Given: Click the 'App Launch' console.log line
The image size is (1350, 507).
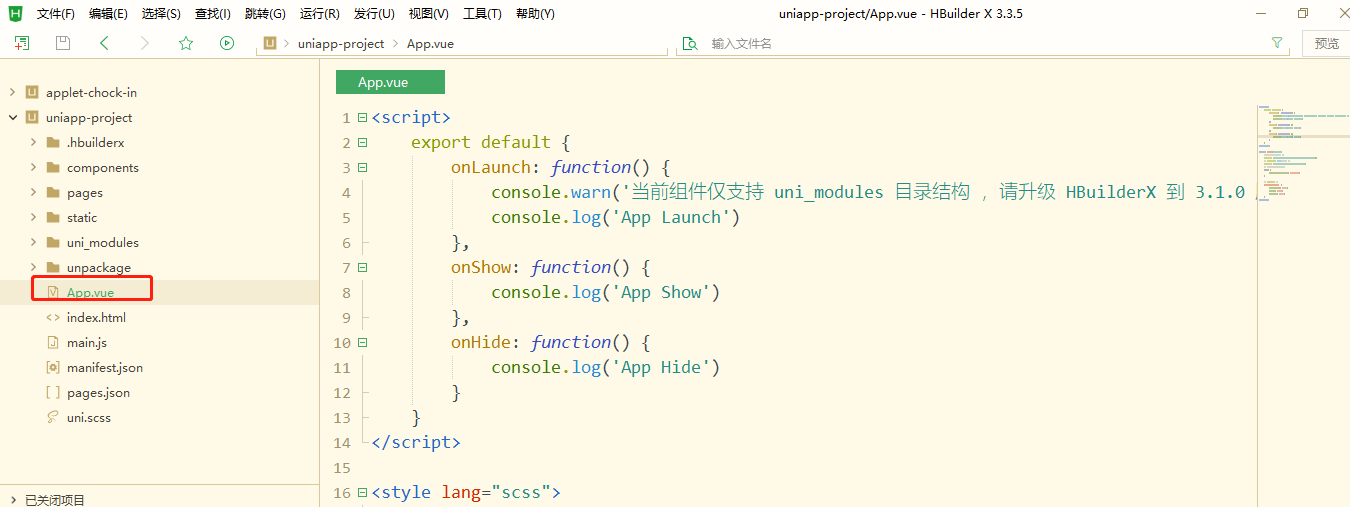Looking at the screenshot, I should (615, 218).
